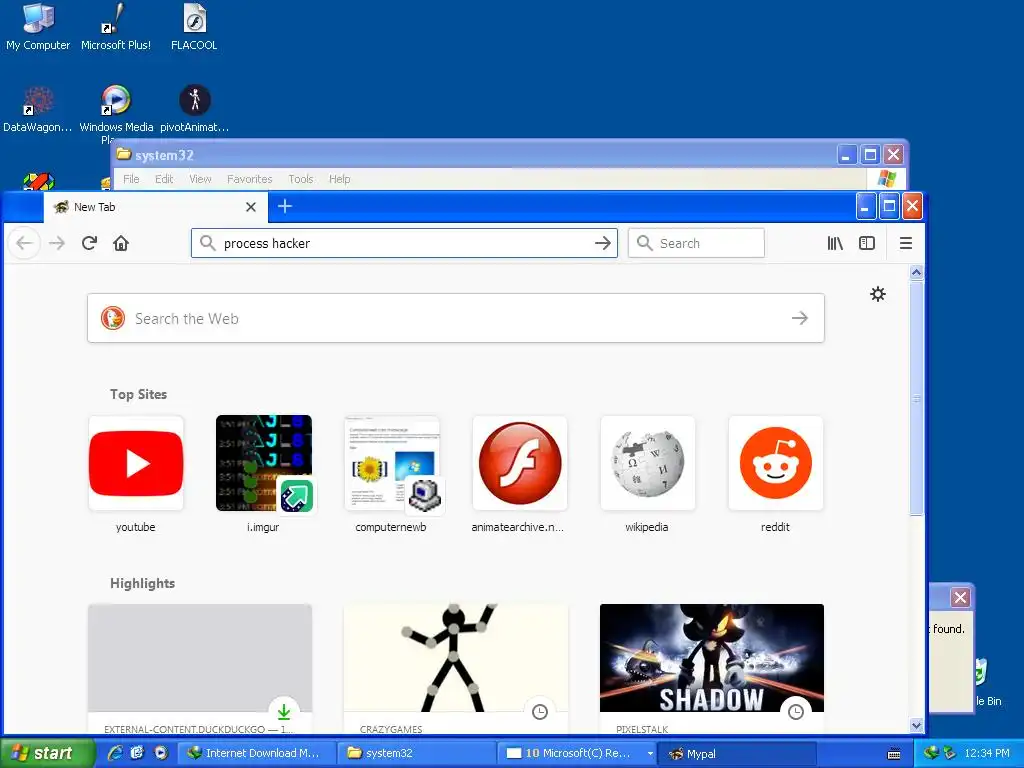This screenshot has width=1024, height=768.
Task: Expand the grouped Microsoft(C) Re... taskbar button
Action: point(577,753)
